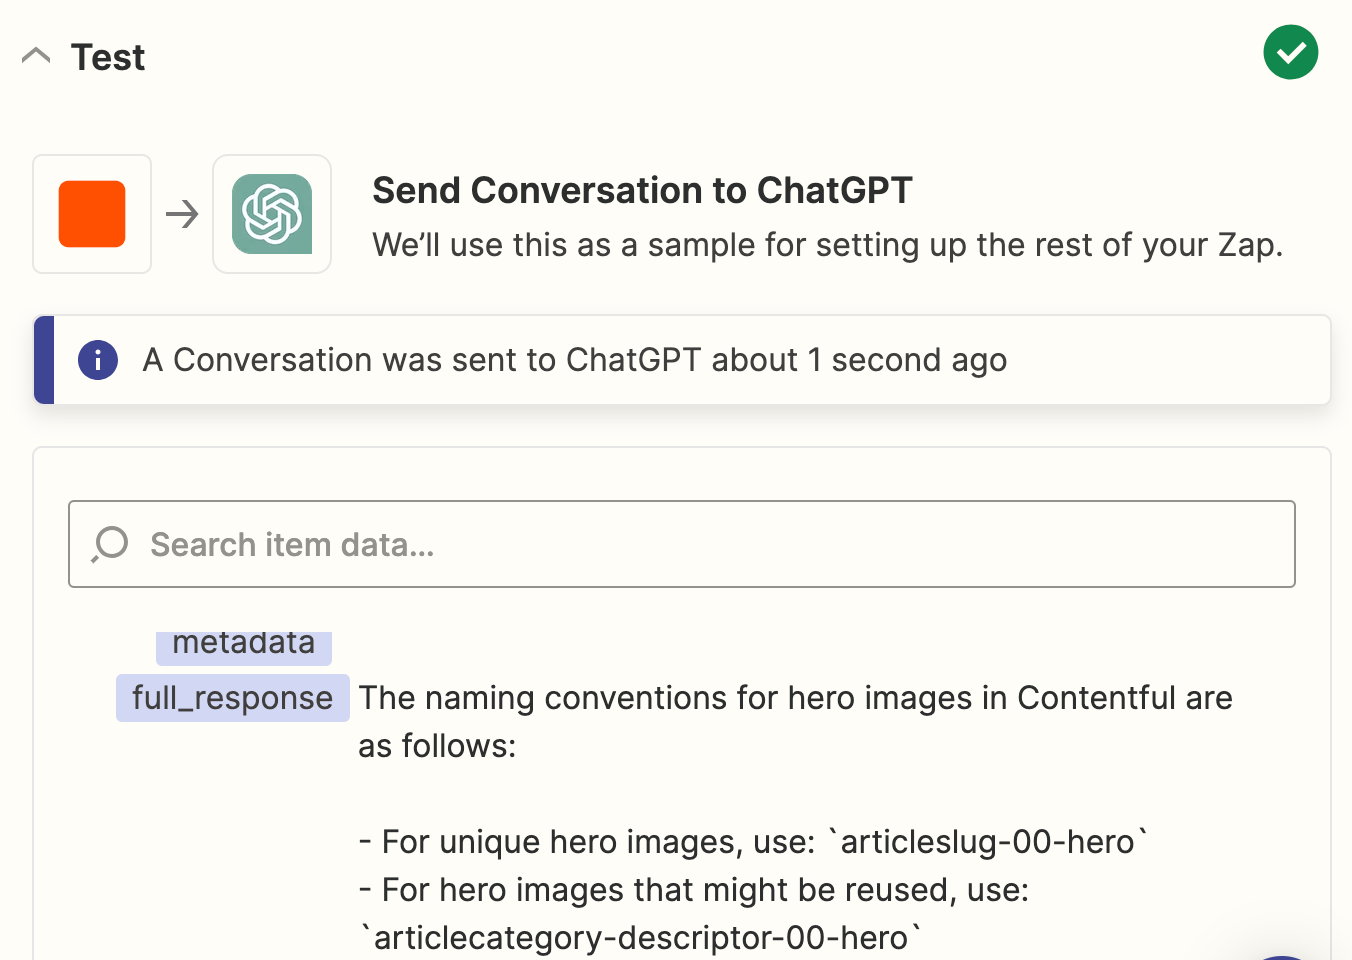The height and width of the screenshot is (960, 1352).
Task: Click the sample description subtitle text
Action: tap(827, 245)
